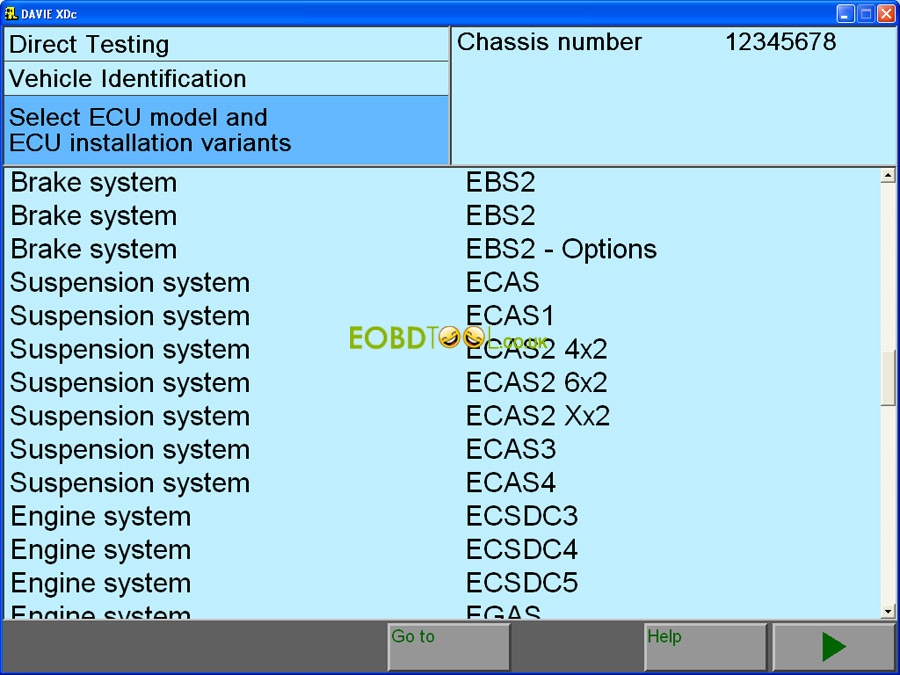Select the Suspension system ECAS2 4x2 row

[x=442, y=349]
